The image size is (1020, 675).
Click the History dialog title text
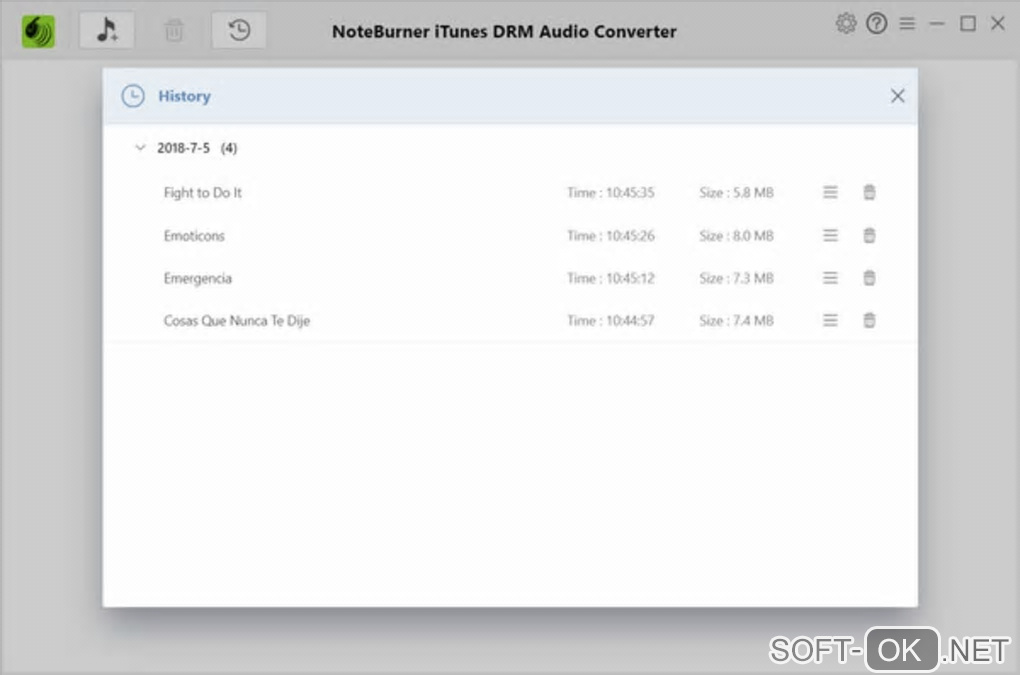point(184,96)
